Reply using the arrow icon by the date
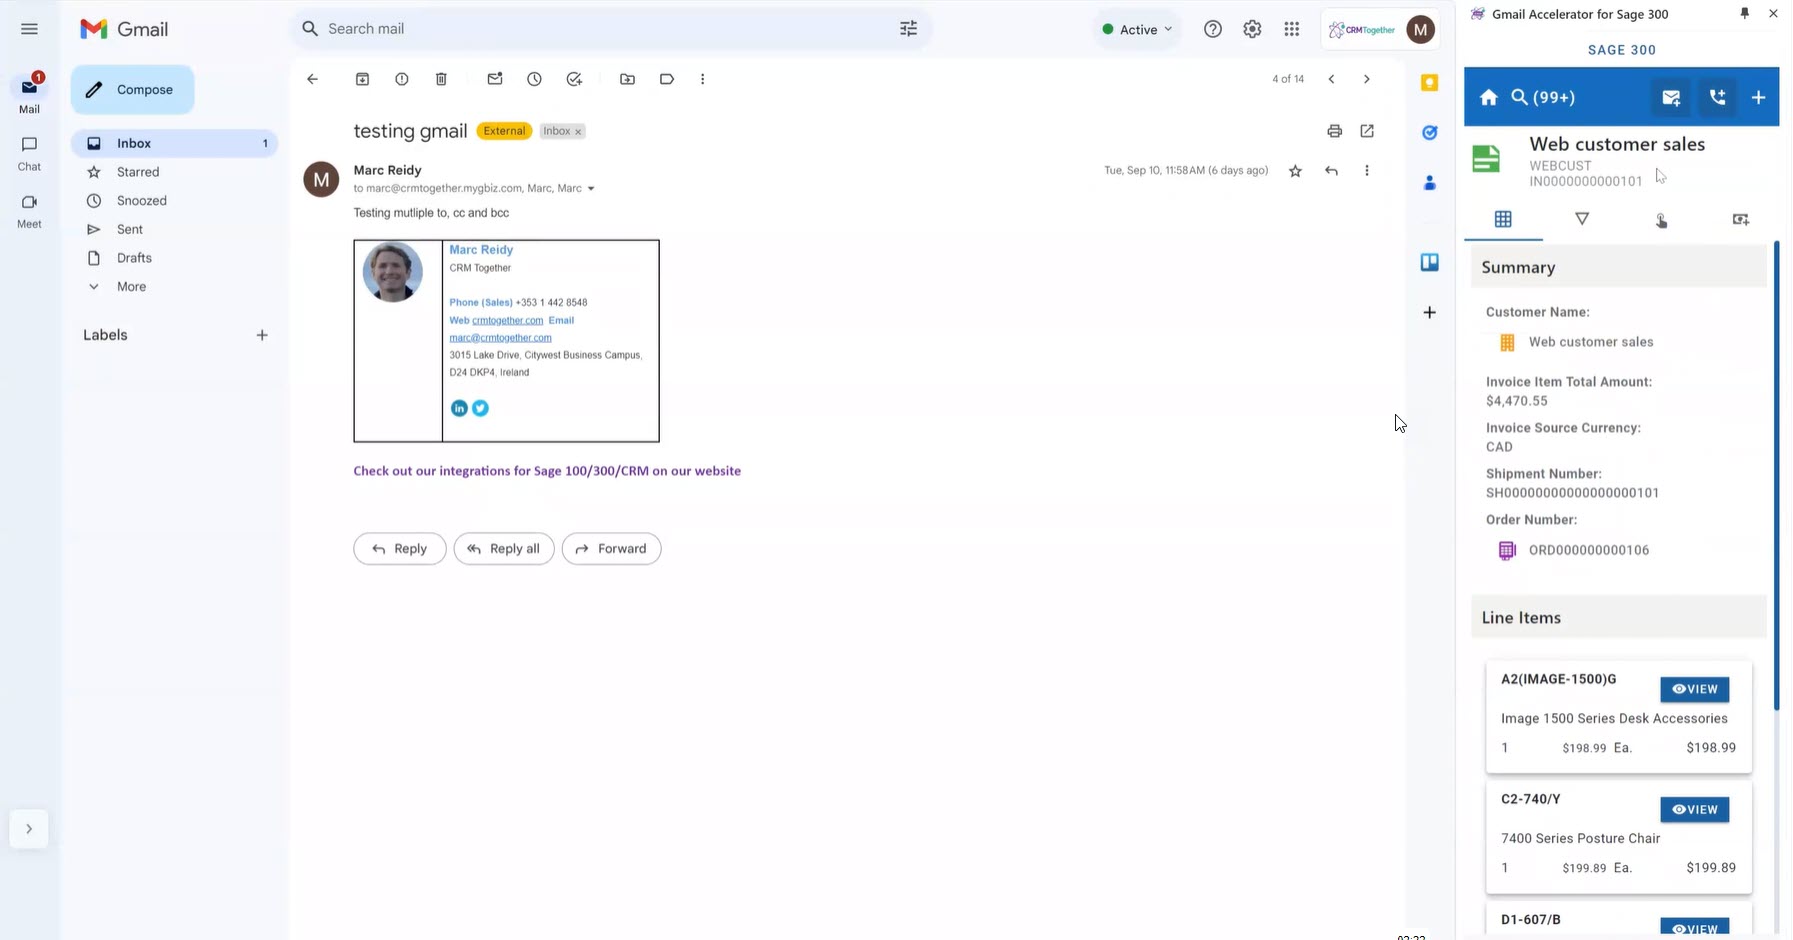Screen dimensions: 1793x940 tap(1331, 171)
